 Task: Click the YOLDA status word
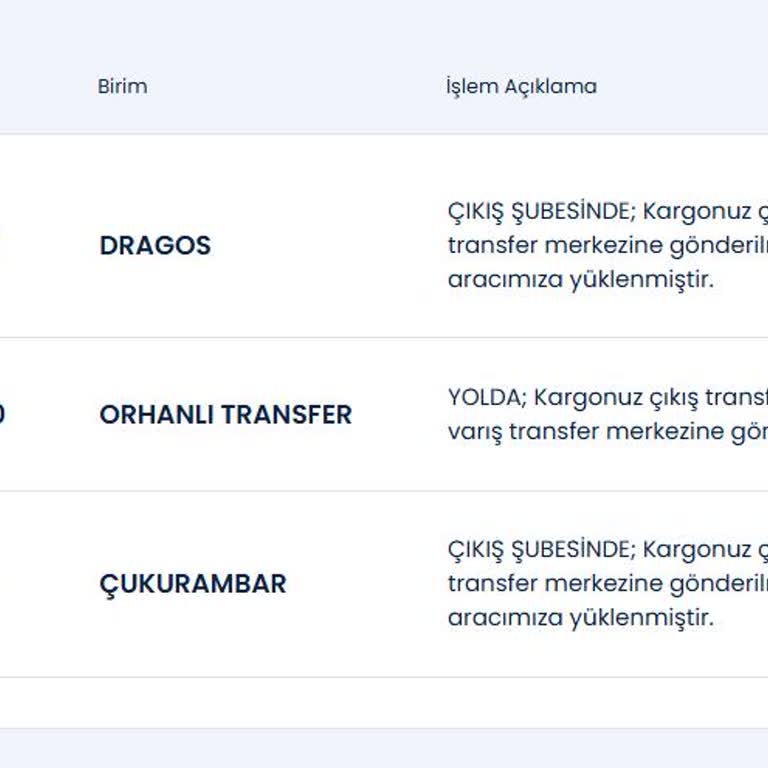click(x=486, y=397)
